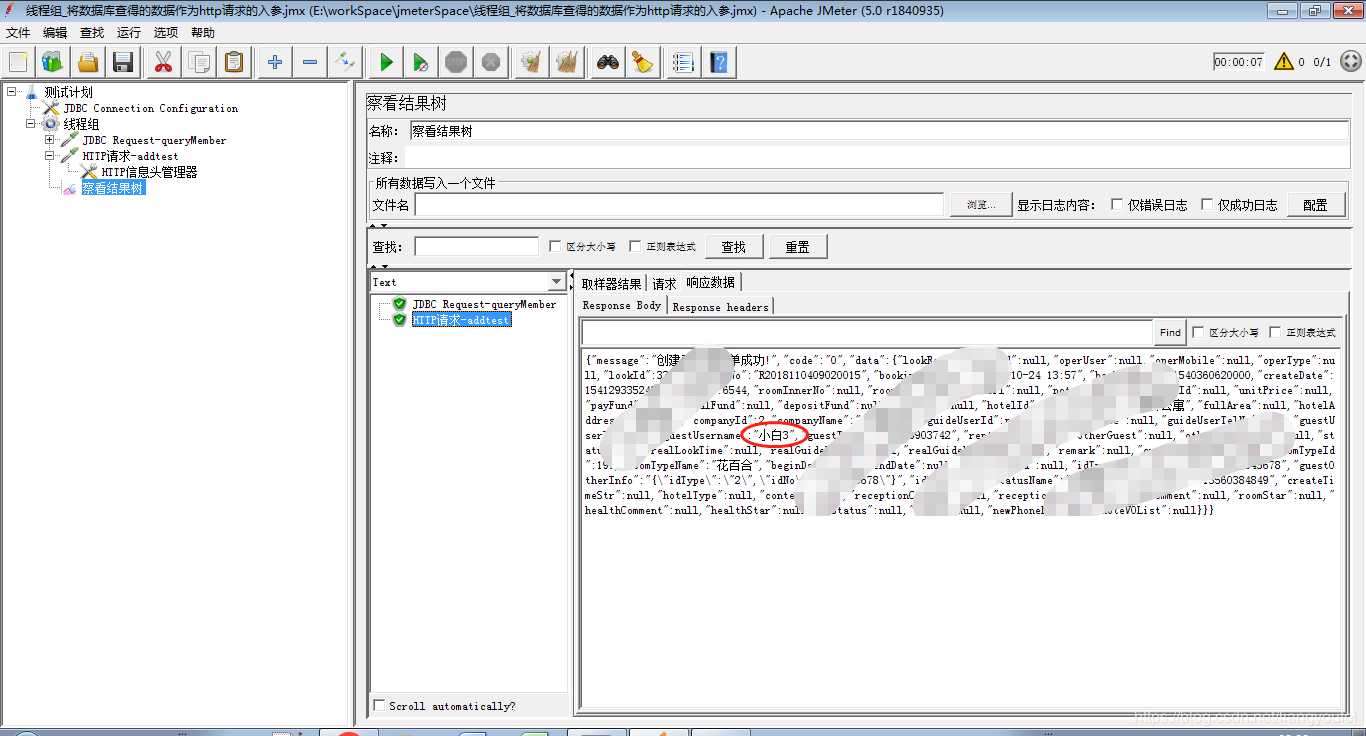Toggle 正则表达式 beside the Find button
Screen dimensions: 1366x736
pos(1275,332)
